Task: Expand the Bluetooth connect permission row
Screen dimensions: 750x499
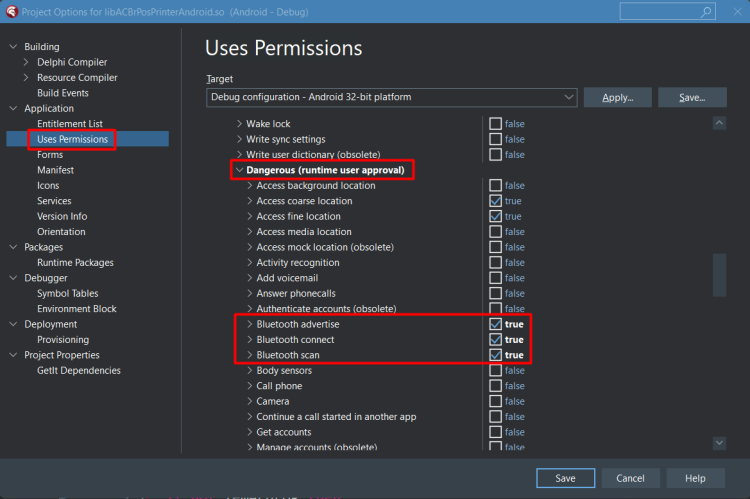Action: (x=249, y=340)
